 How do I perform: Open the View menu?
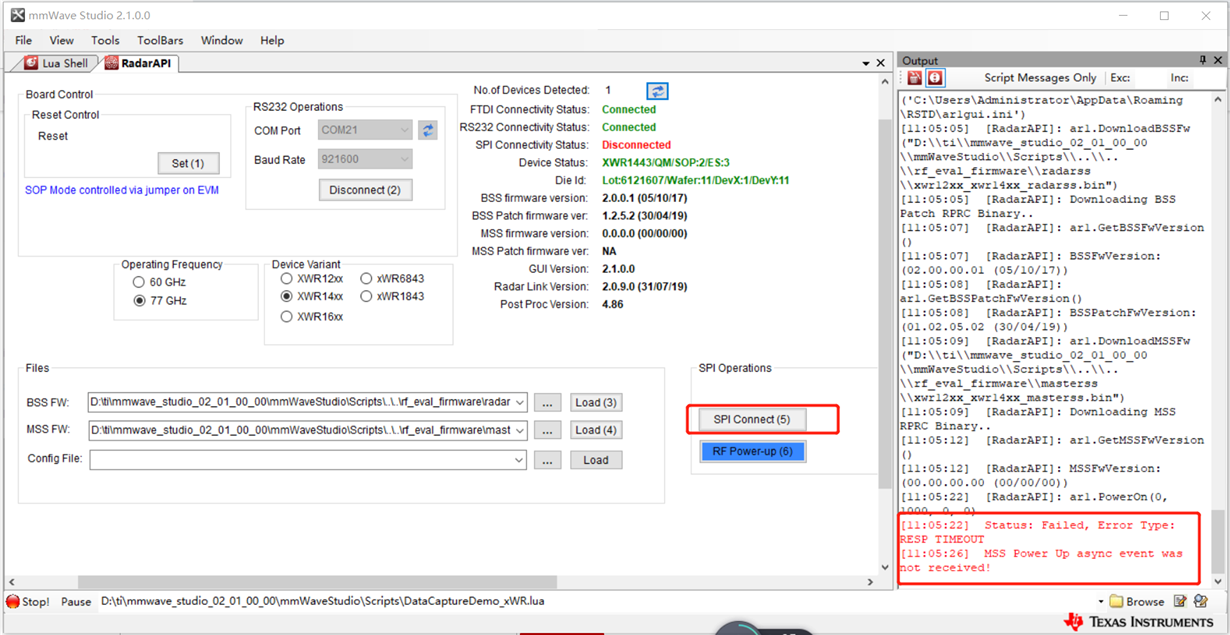[61, 40]
